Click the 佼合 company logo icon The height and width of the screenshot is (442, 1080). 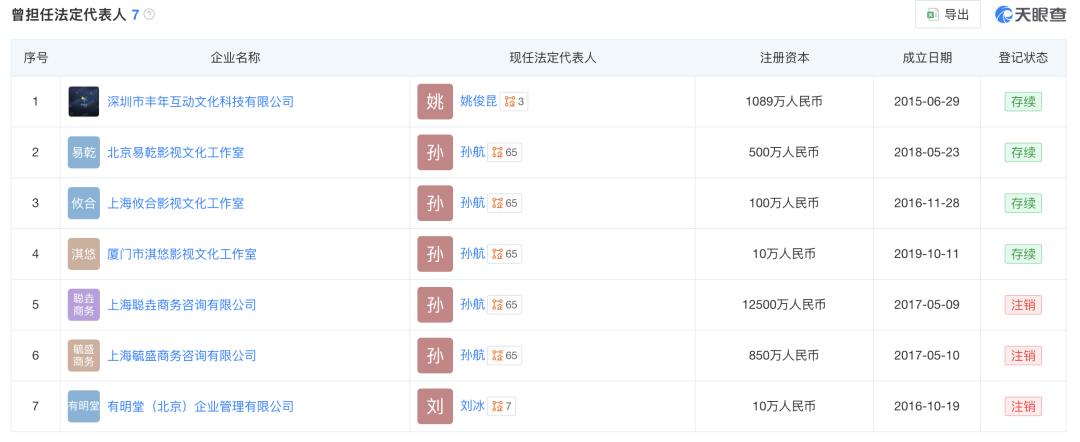coord(84,203)
